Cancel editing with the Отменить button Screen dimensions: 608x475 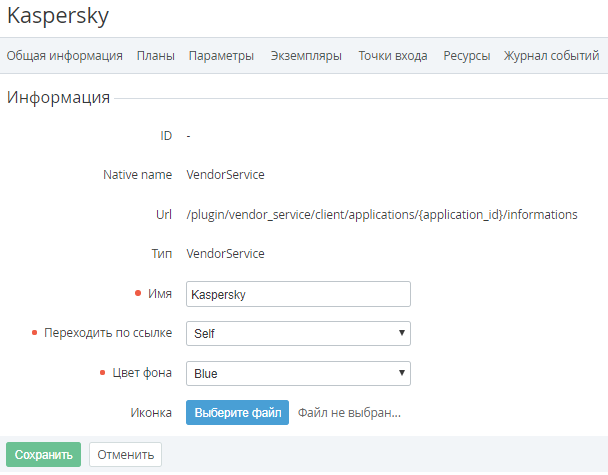click(125, 454)
